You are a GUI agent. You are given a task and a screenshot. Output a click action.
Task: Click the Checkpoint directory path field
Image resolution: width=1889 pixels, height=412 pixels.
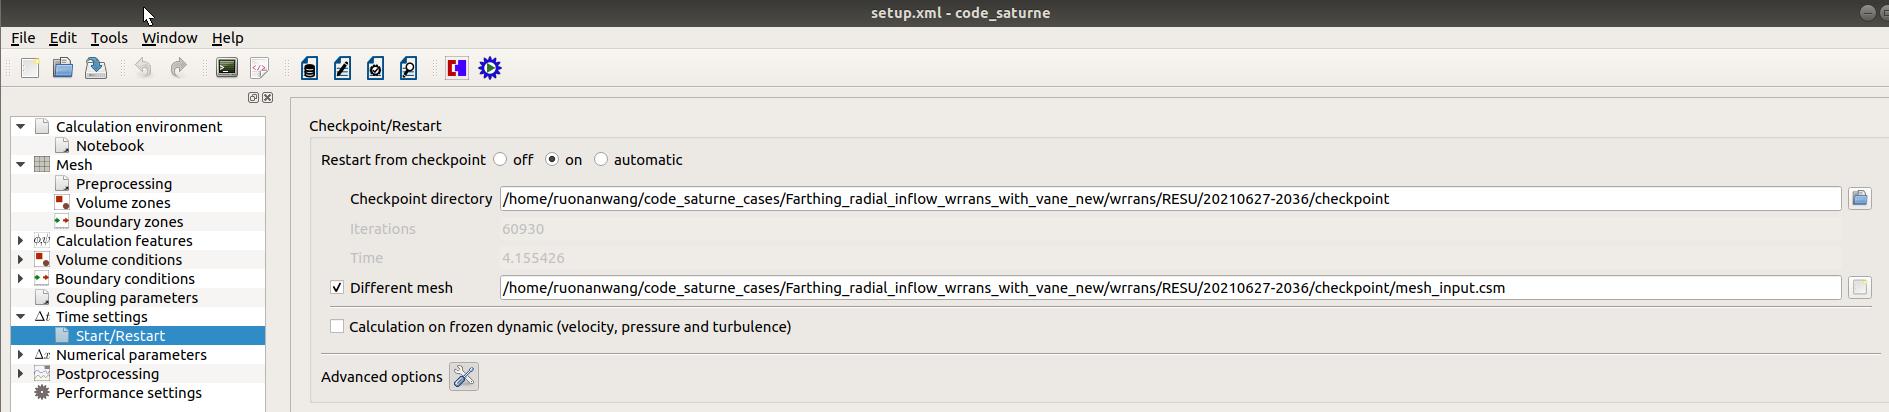pyautogui.click(x=1170, y=198)
